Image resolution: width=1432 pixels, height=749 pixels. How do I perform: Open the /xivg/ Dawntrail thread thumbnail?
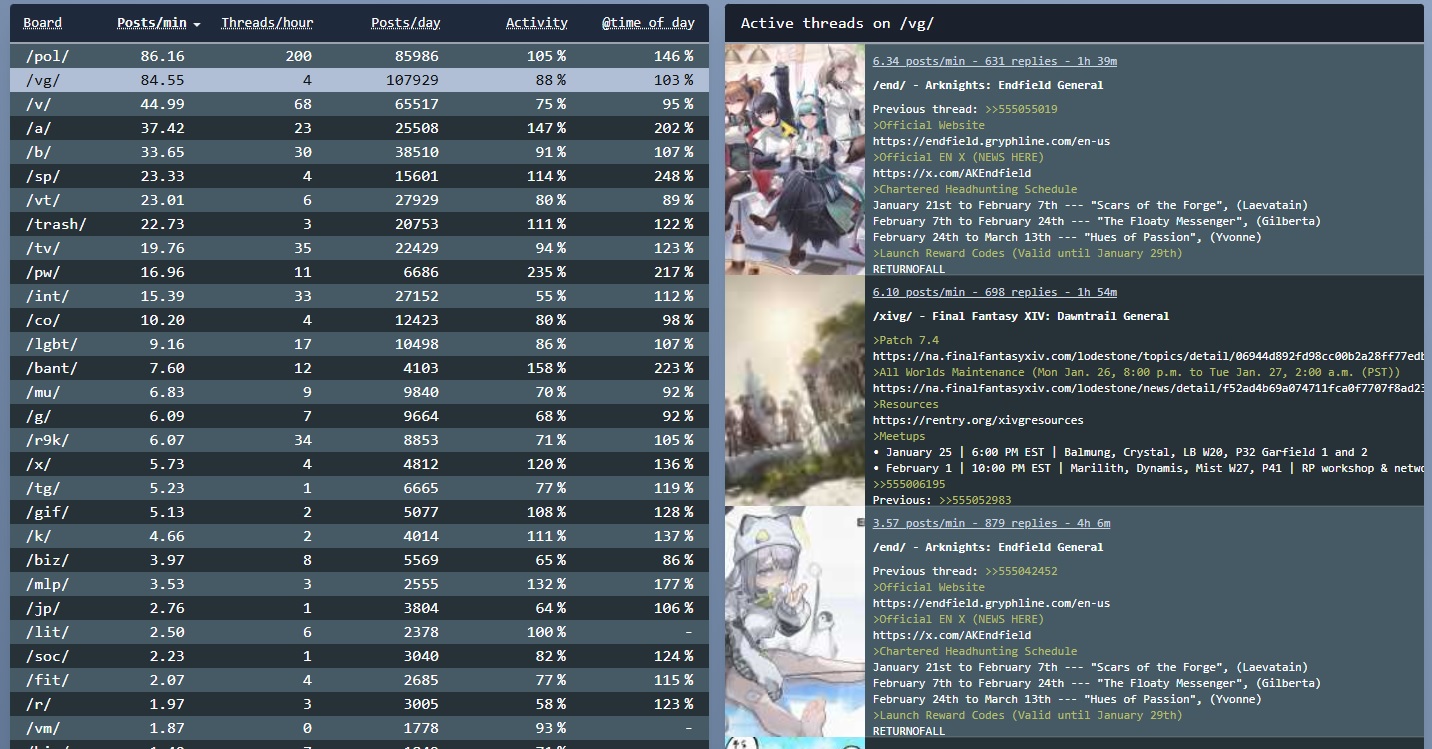pos(795,391)
